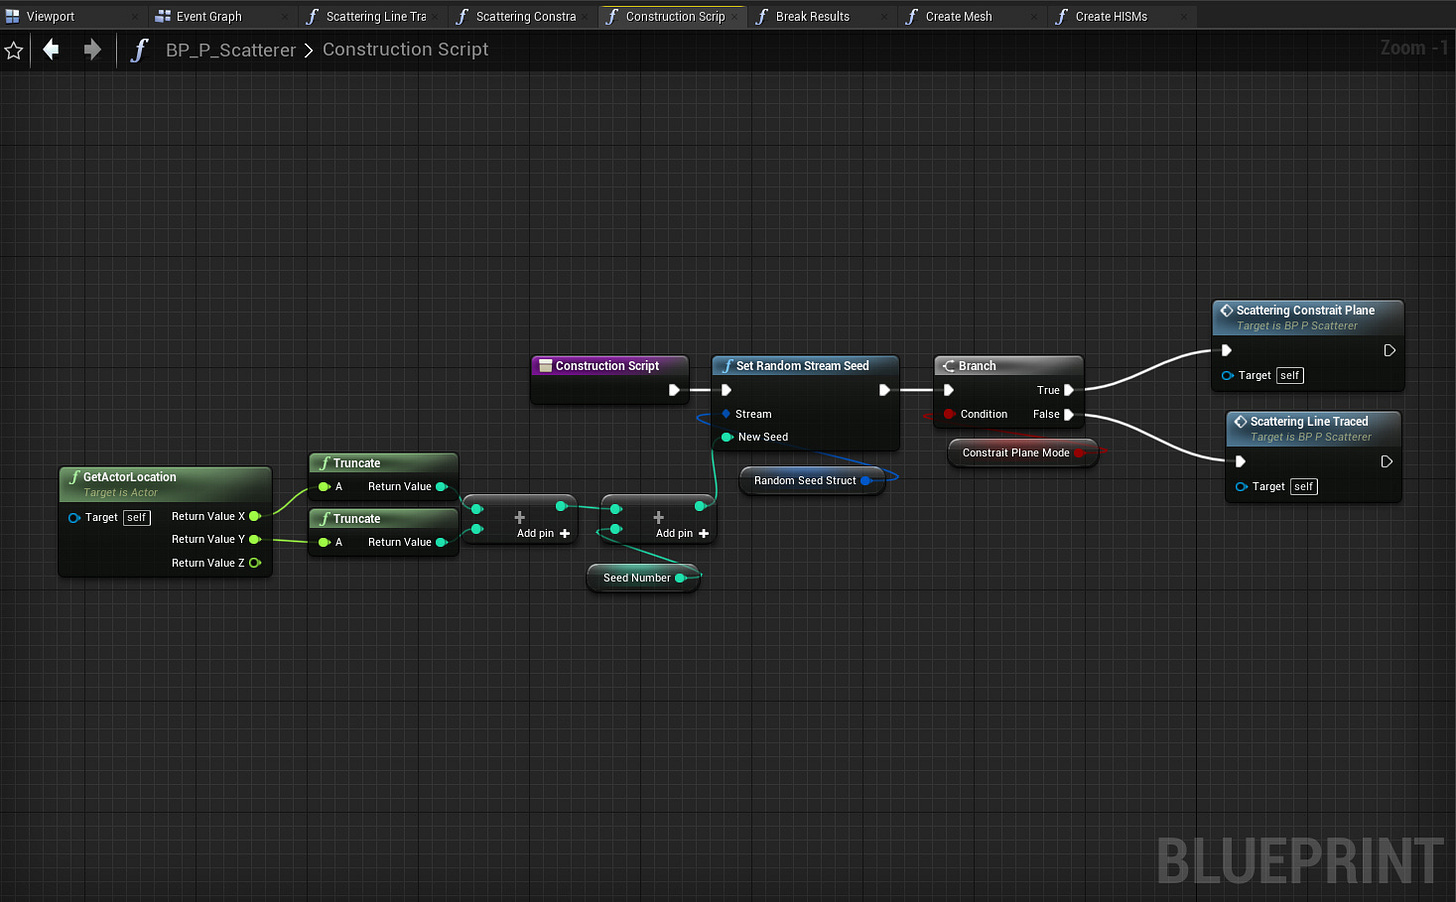Click Random Seed Struct output pin
This screenshot has height=902, width=1456.
coord(866,481)
